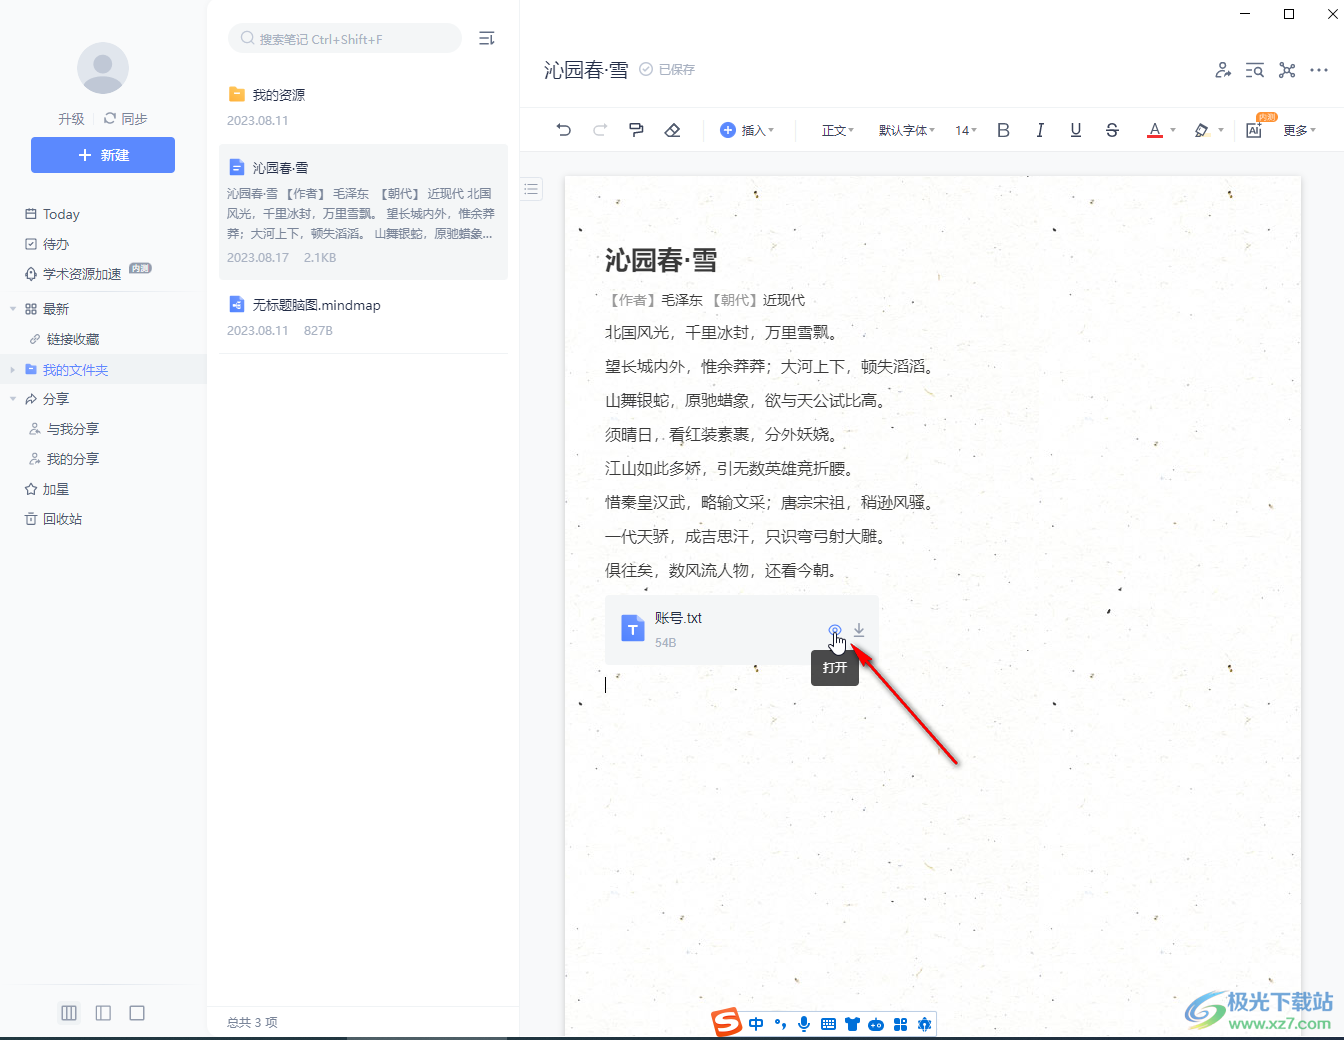Image resolution: width=1344 pixels, height=1040 pixels.
Task: Toggle italic formatting
Action: point(1040,130)
